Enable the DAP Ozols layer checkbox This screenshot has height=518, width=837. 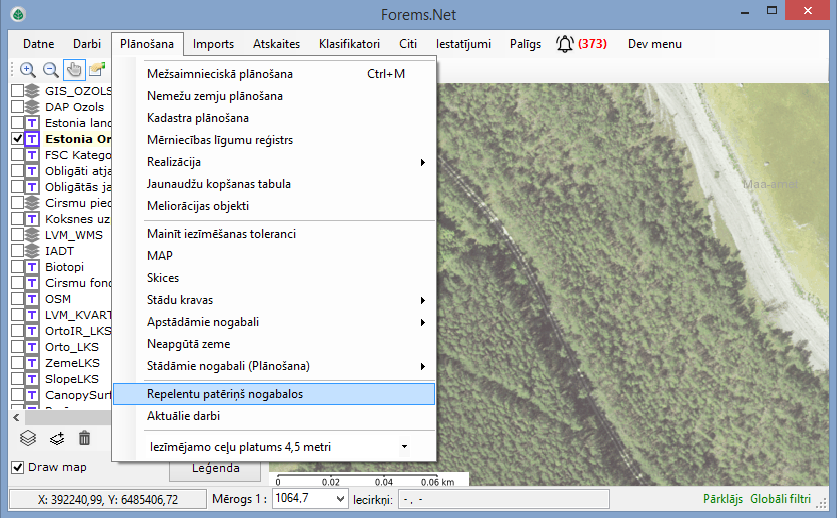coord(18,107)
